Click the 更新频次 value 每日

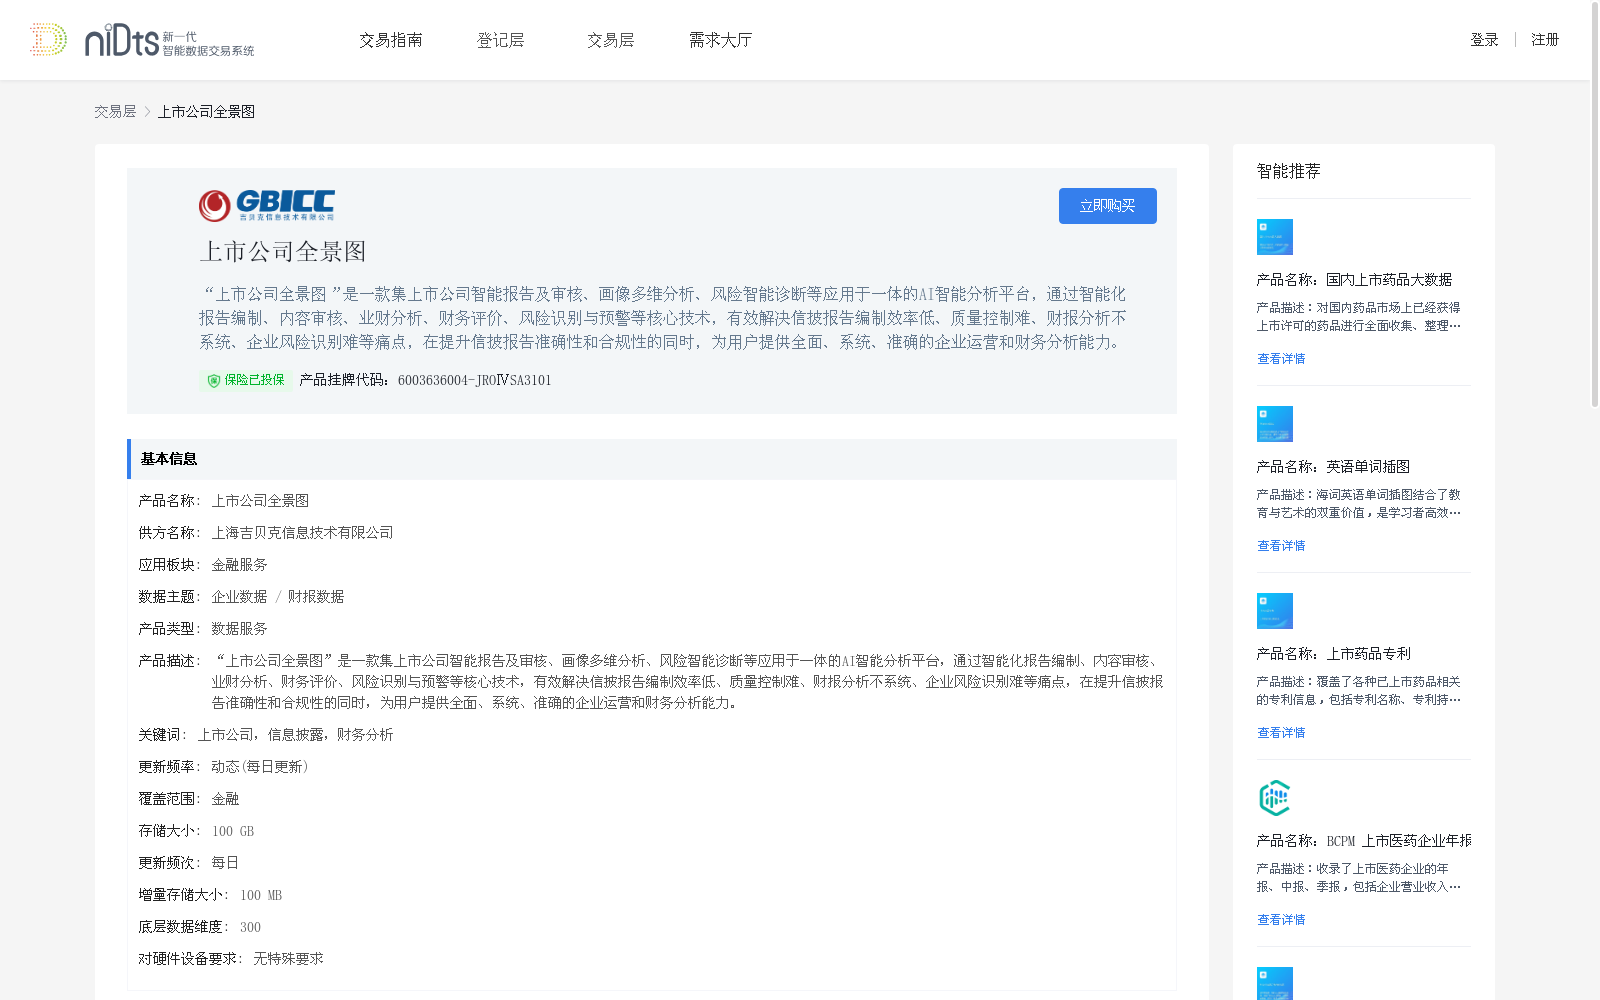(225, 863)
